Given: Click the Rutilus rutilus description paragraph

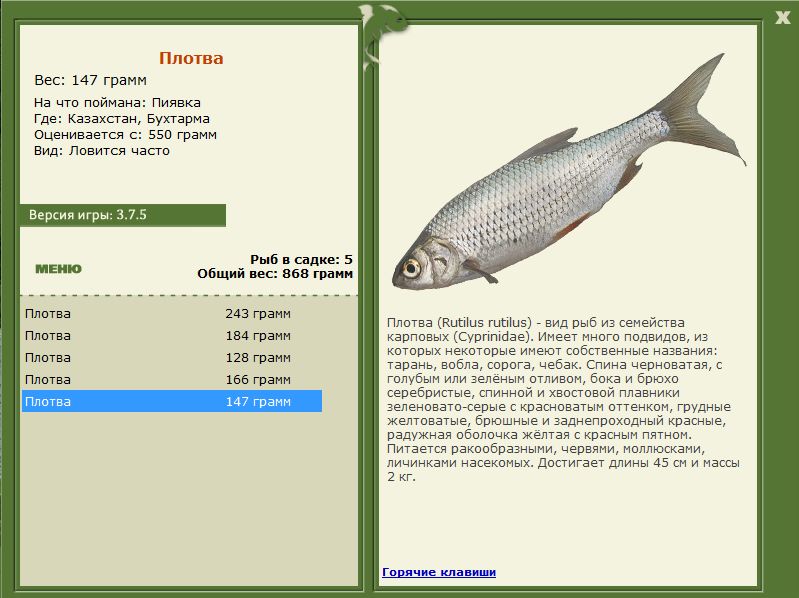Looking at the screenshot, I should 560,400.
